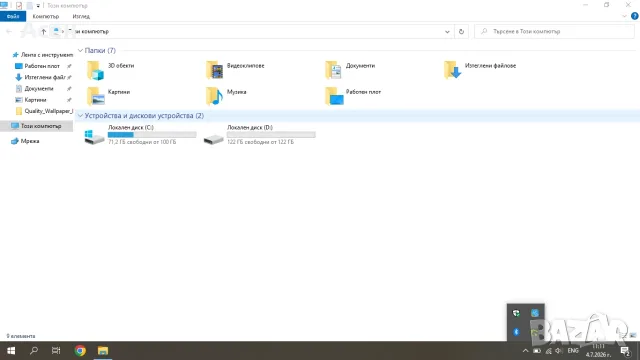Click the '122 ГБ свободни от 122 ГБ' text
Image resolution: width=640 pixels, height=360 pixels.
click(260, 142)
